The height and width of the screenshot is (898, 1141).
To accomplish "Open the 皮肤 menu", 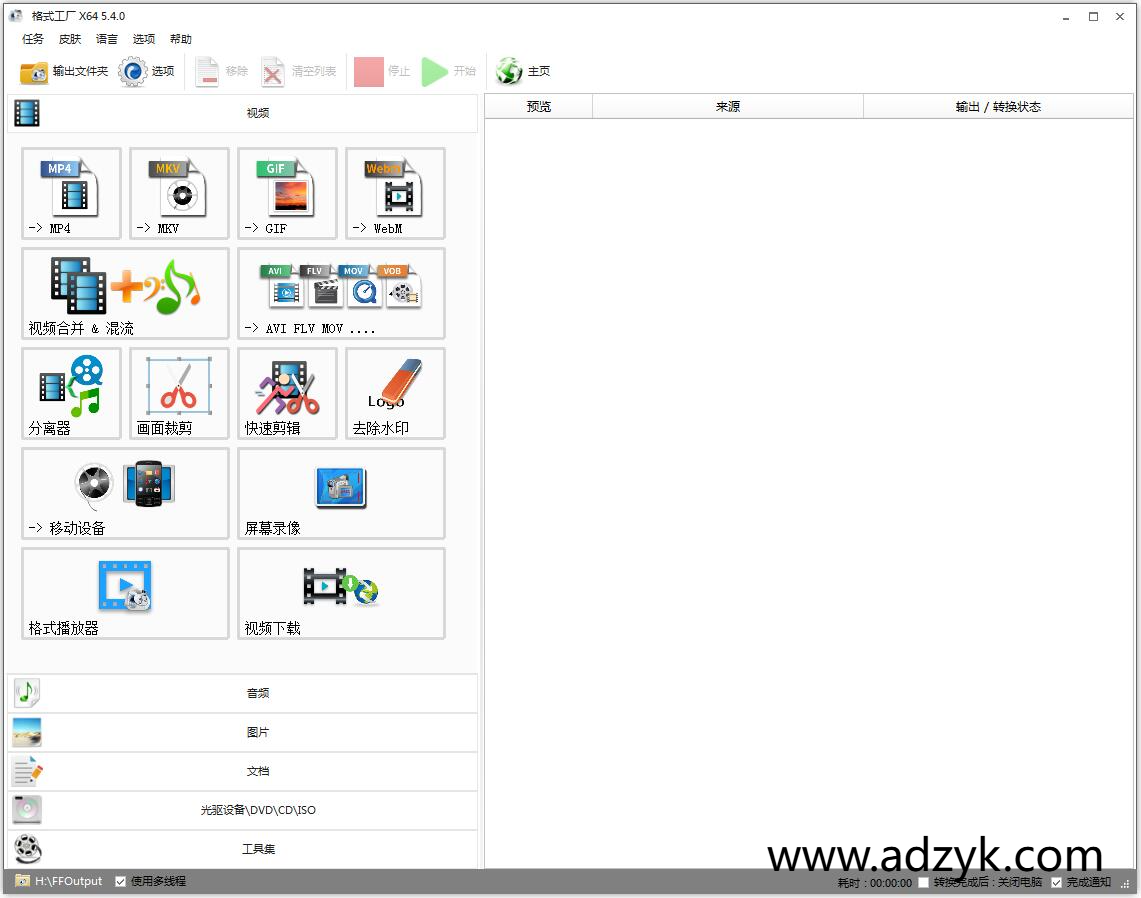I will coord(70,39).
